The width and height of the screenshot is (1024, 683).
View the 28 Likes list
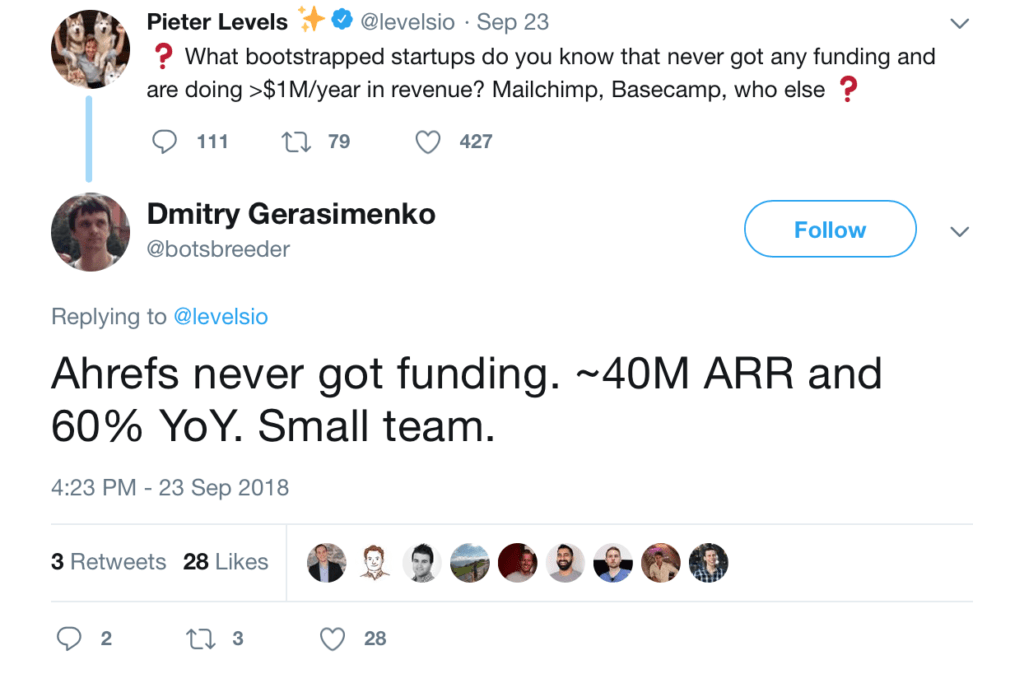tap(225, 562)
